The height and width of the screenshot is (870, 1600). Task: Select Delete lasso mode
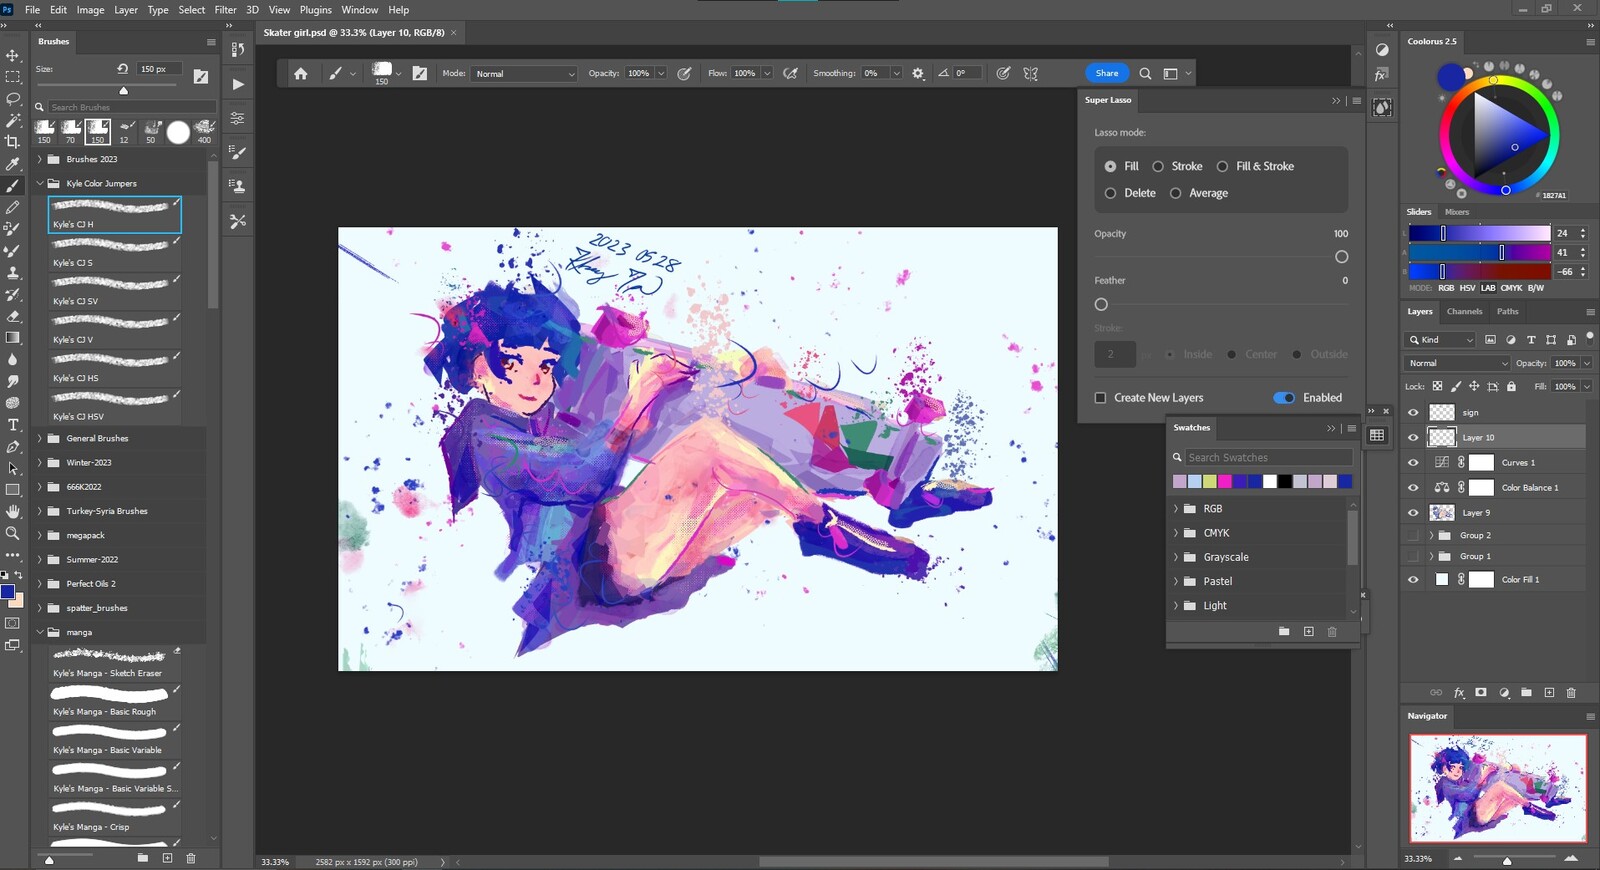pos(1110,193)
